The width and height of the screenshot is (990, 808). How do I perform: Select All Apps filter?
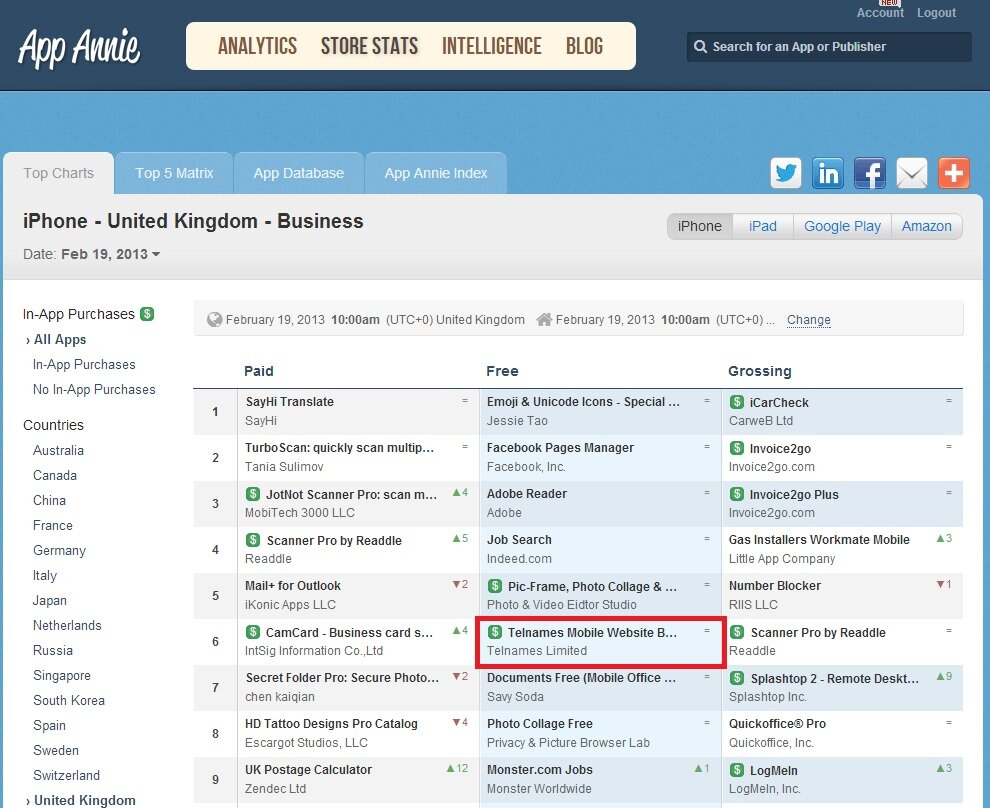(x=60, y=340)
